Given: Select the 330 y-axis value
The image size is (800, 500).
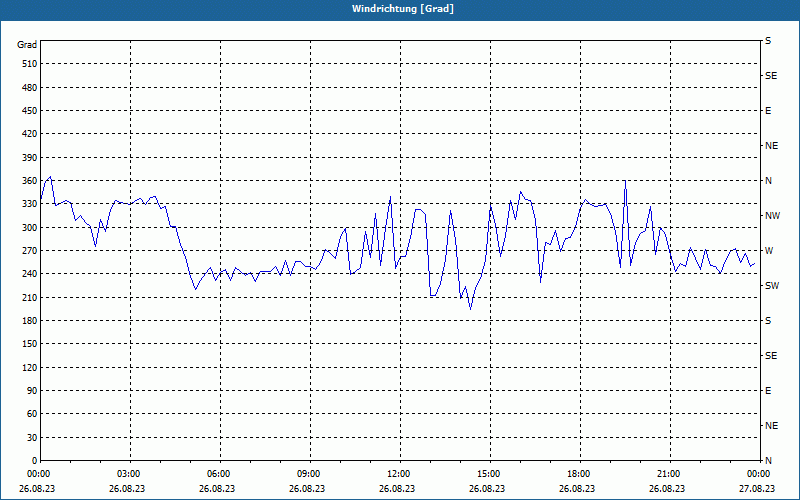Looking at the screenshot, I should (30, 204).
